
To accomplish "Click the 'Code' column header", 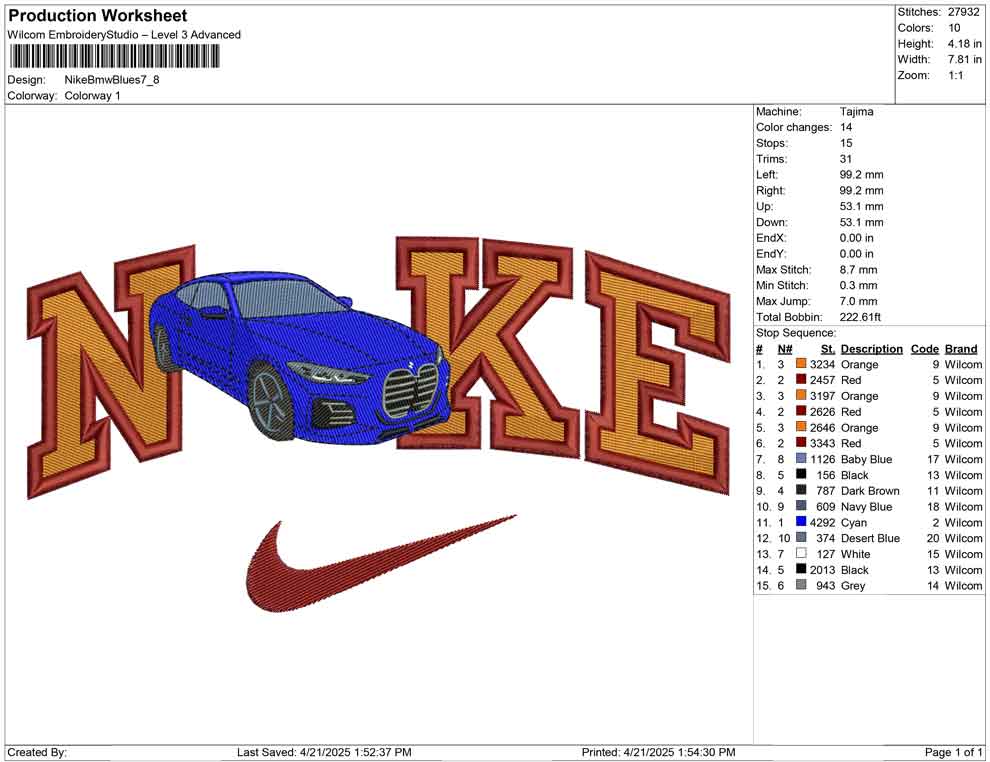I will (924, 348).
